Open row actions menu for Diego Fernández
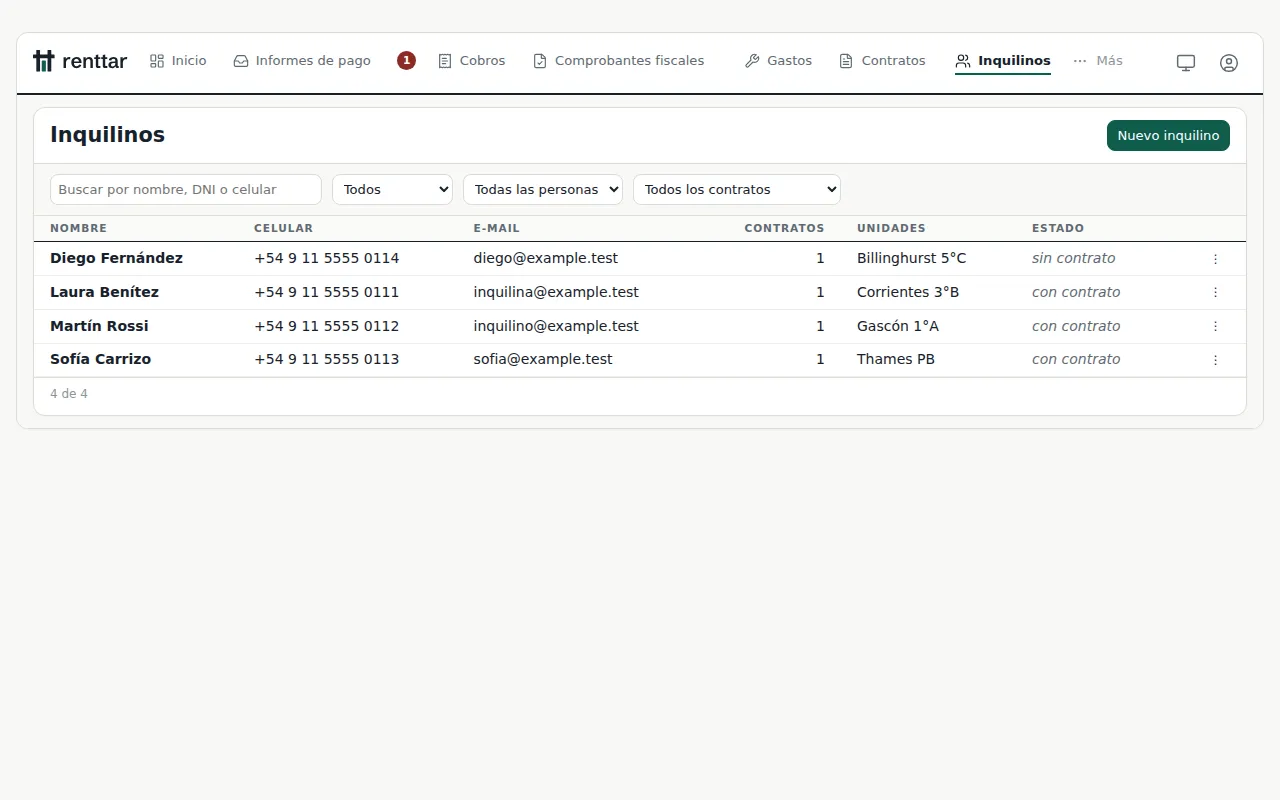1280x800 pixels. coord(1215,259)
